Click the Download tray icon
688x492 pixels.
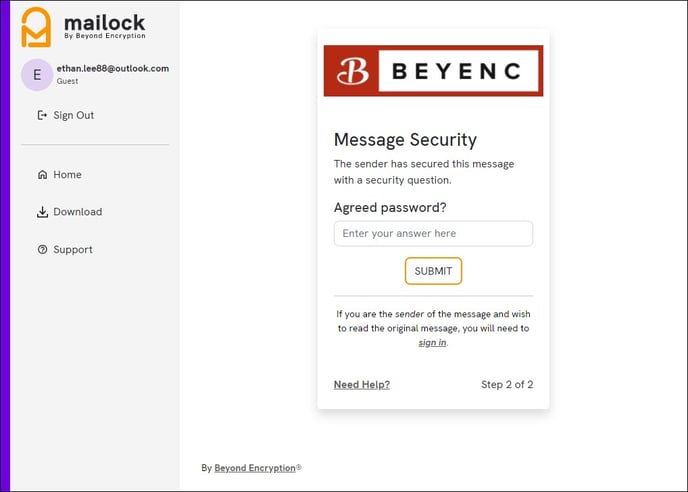pyautogui.click(x=42, y=212)
